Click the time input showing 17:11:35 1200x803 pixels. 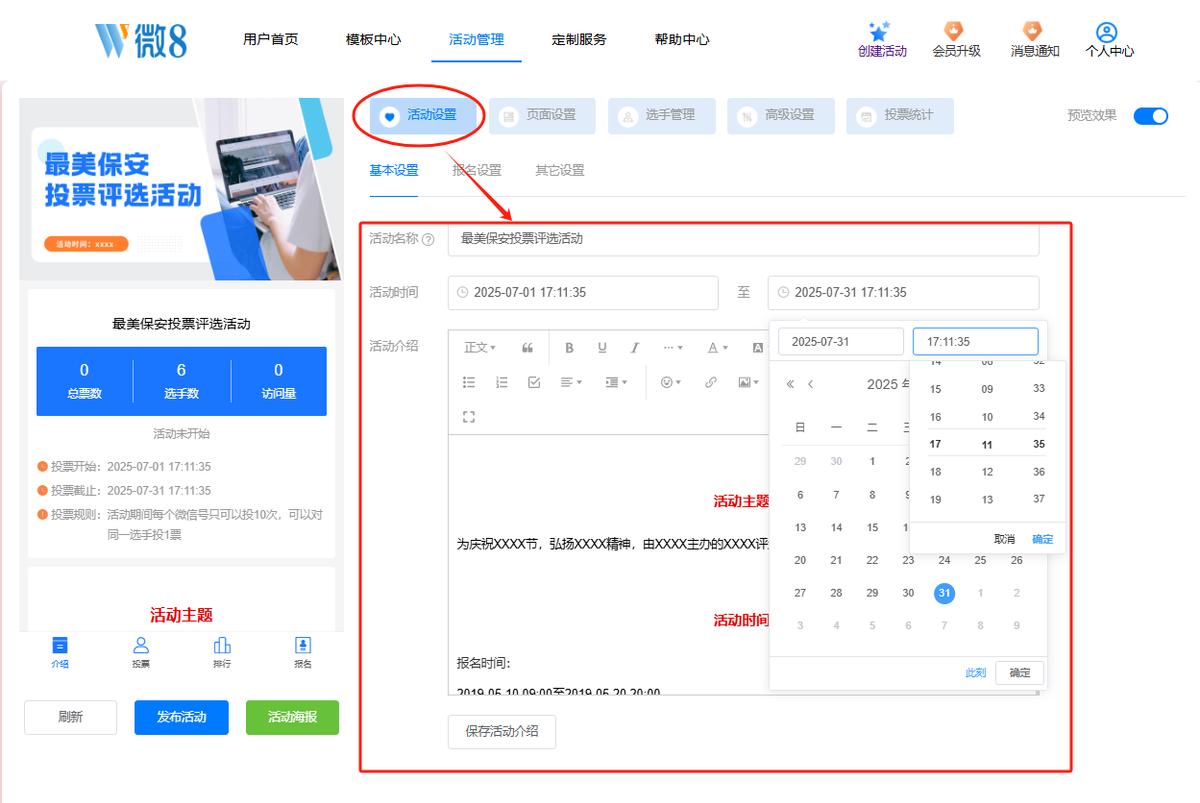click(x=976, y=342)
